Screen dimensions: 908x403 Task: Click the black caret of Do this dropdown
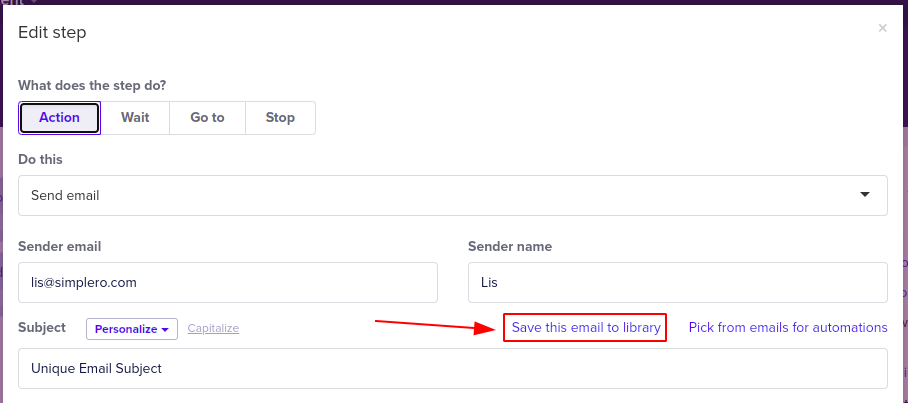pos(865,195)
